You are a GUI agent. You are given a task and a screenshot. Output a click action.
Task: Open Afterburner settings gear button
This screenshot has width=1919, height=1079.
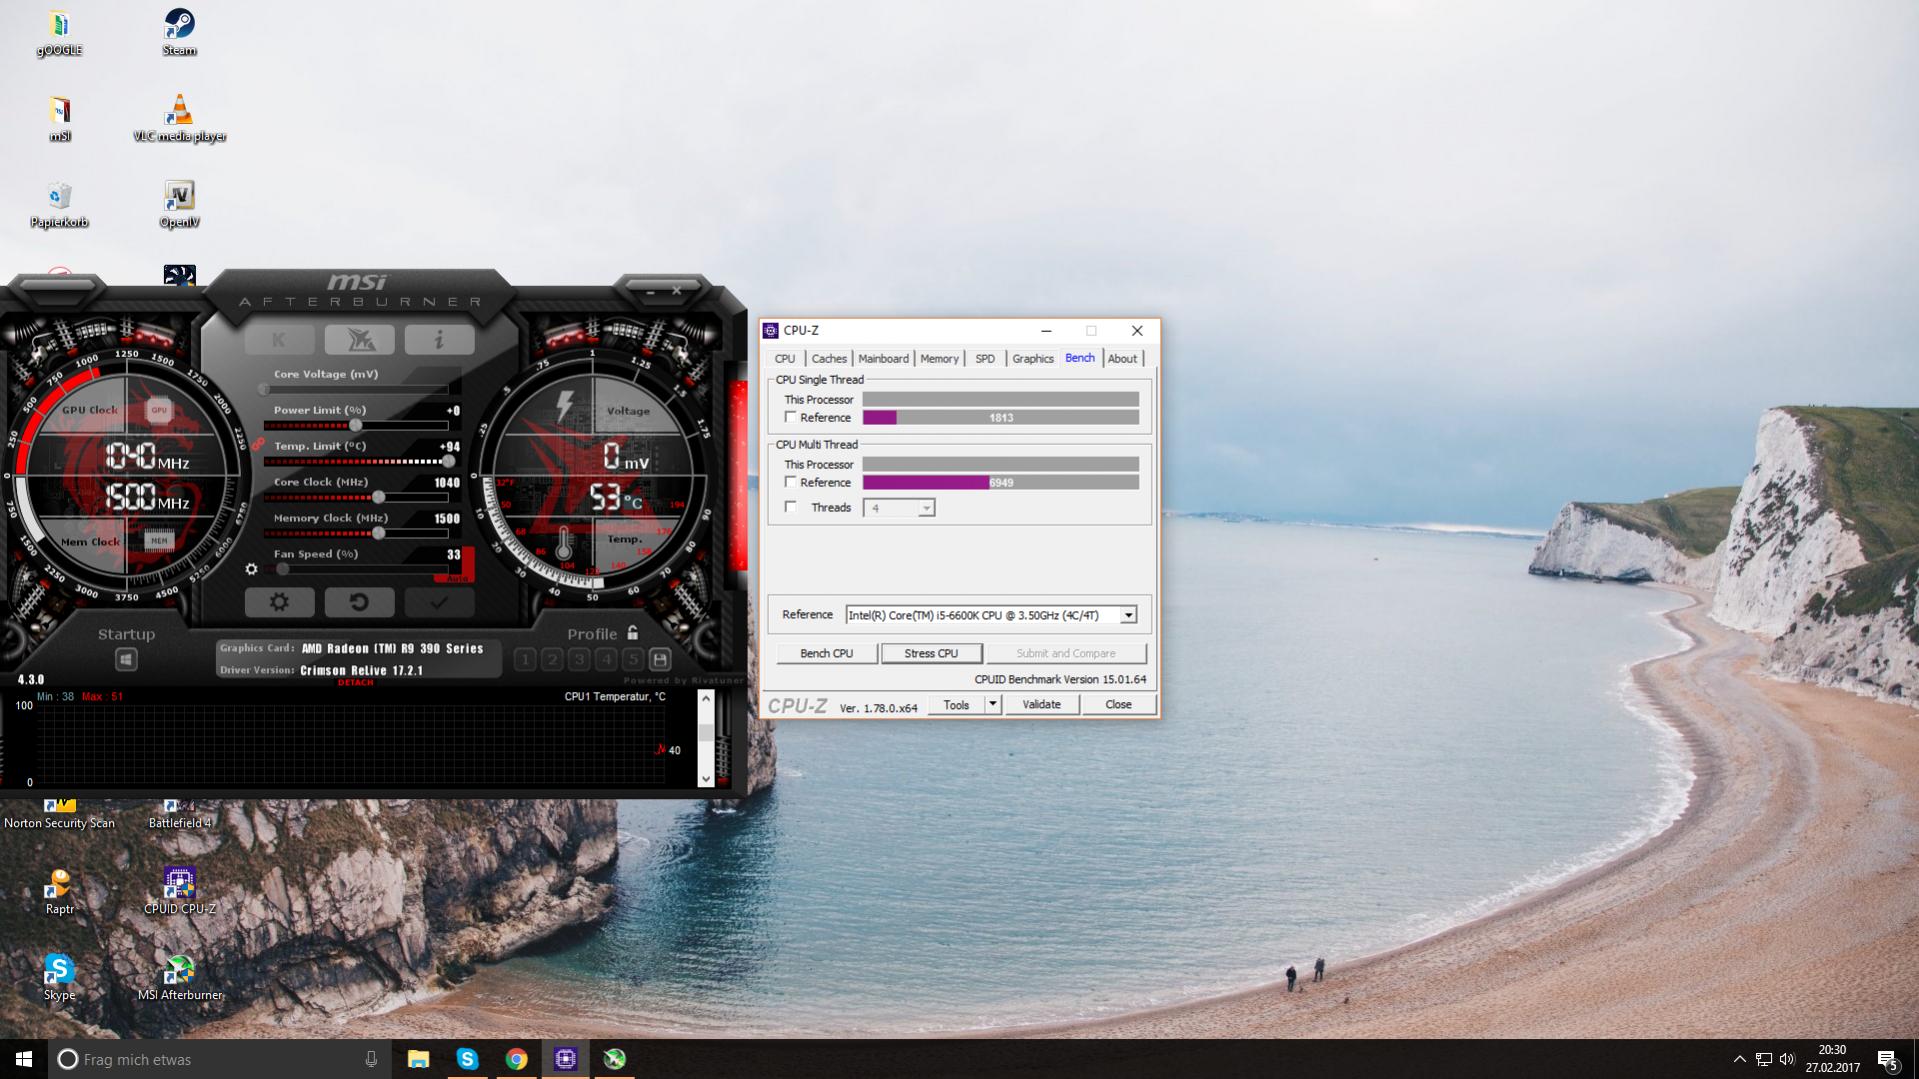(279, 602)
